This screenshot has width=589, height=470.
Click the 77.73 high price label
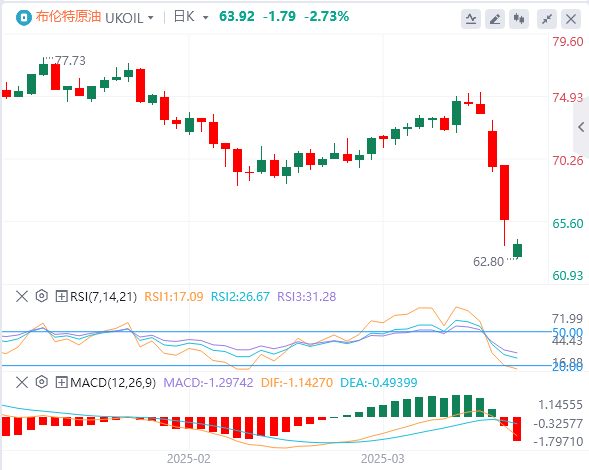[70, 61]
